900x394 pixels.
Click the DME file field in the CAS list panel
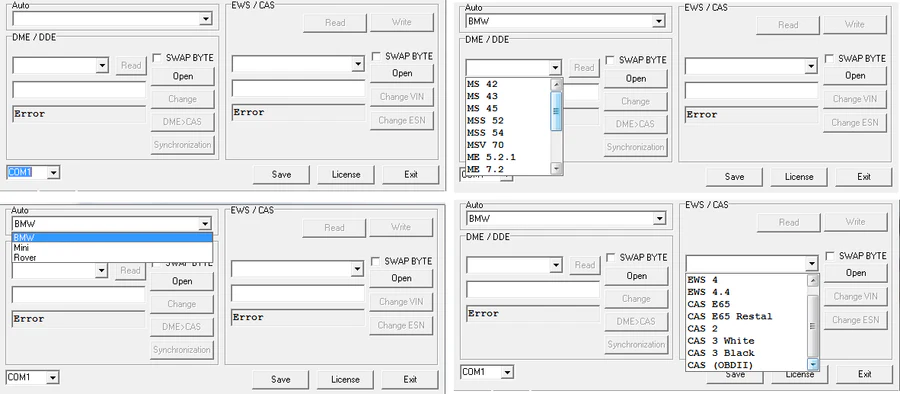(x=533, y=289)
